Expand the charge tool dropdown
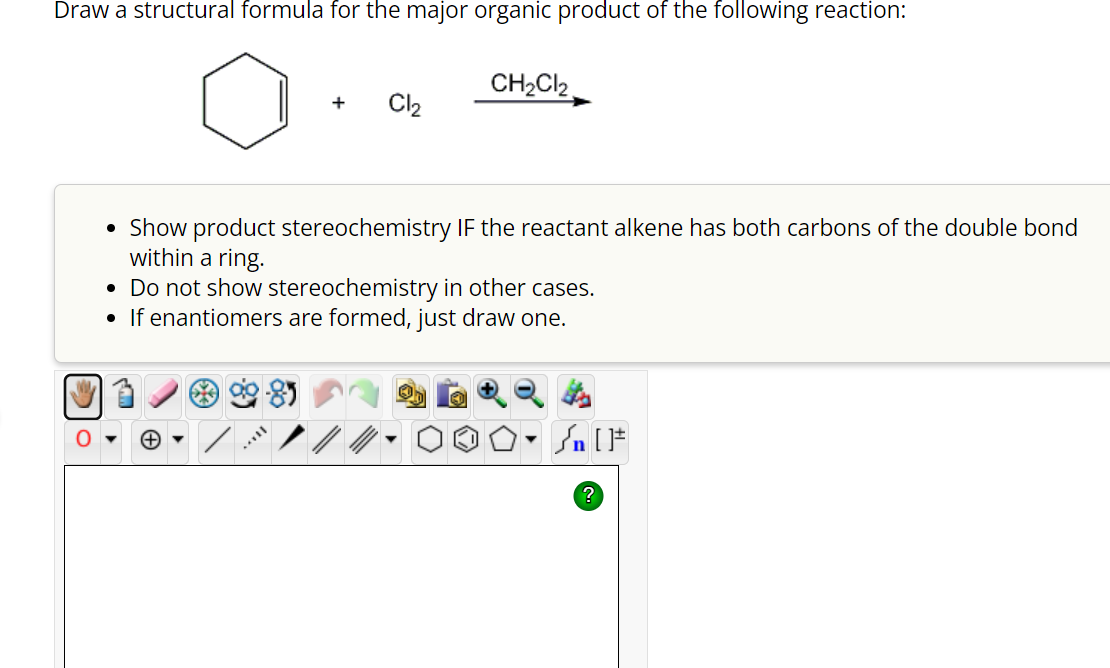 pyautogui.click(x=177, y=440)
